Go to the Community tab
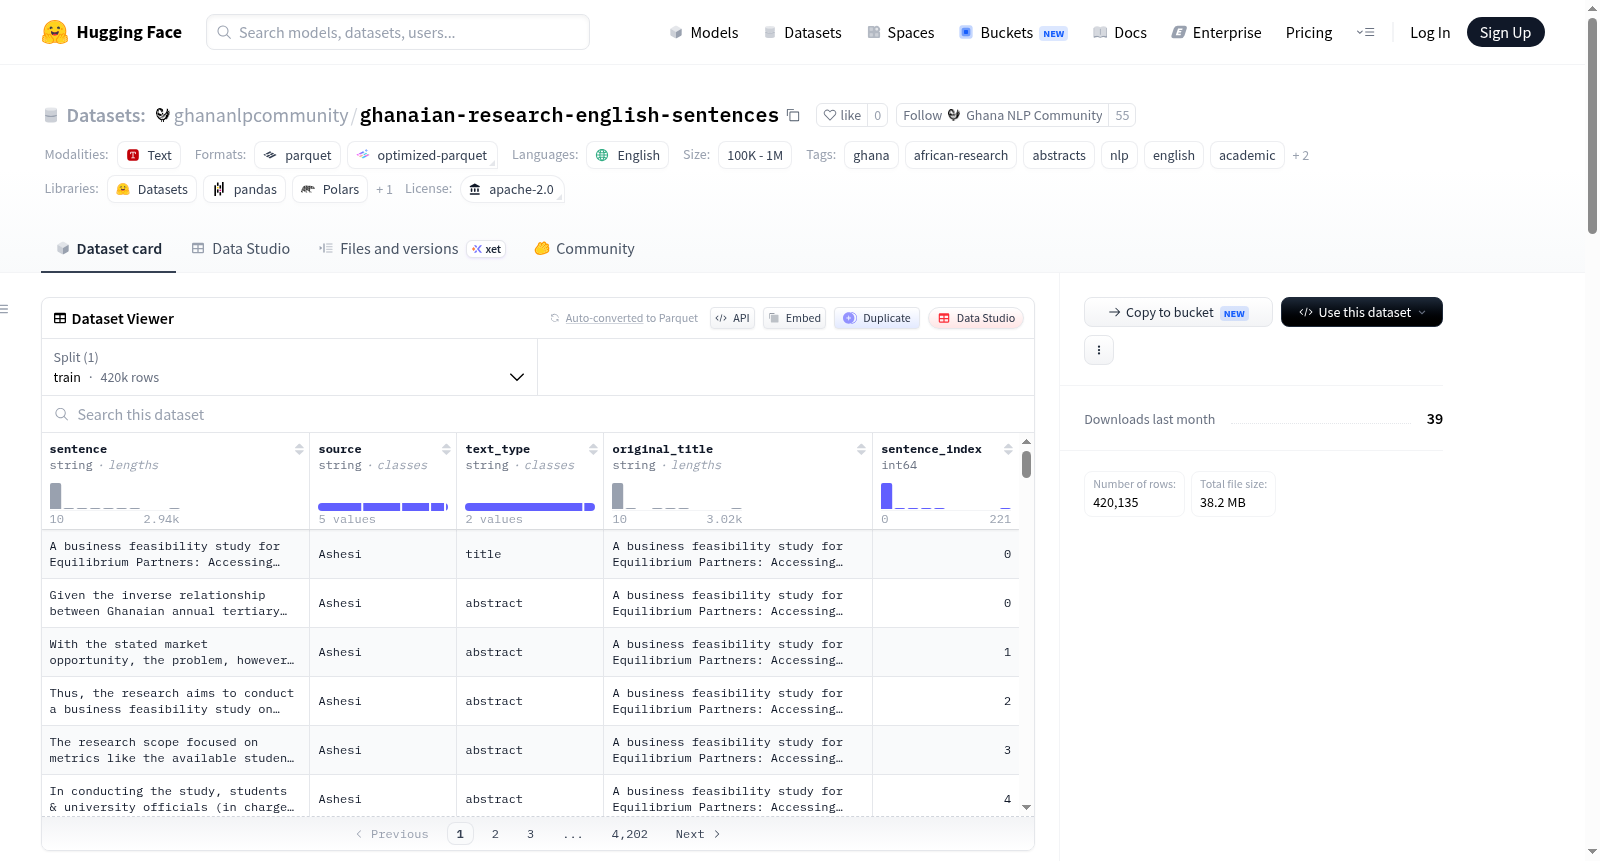 point(584,249)
